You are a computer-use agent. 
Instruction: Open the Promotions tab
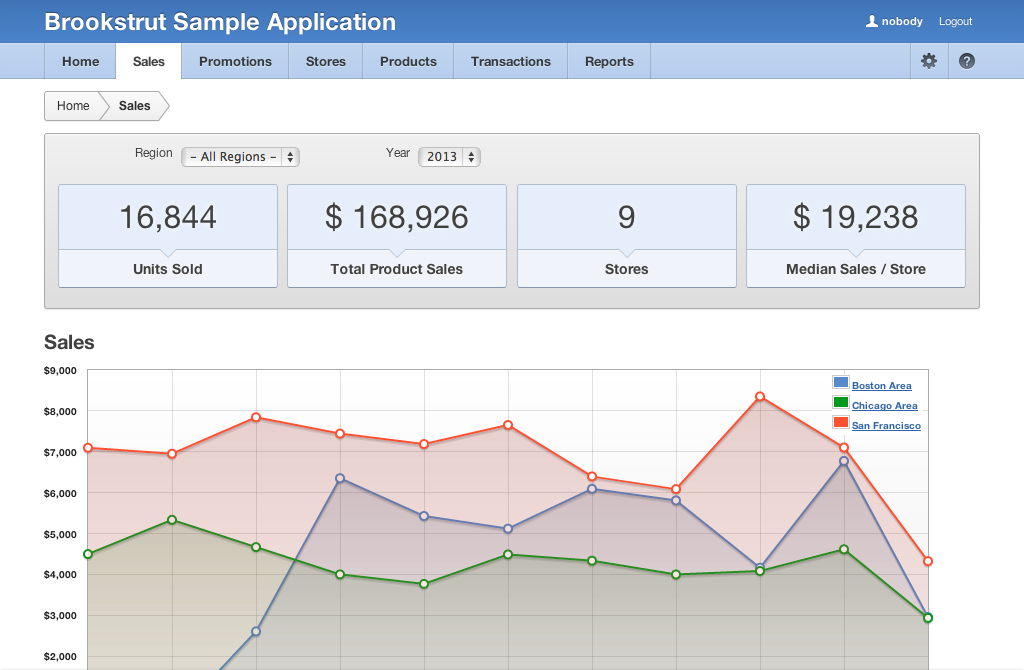pyautogui.click(x=235, y=61)
